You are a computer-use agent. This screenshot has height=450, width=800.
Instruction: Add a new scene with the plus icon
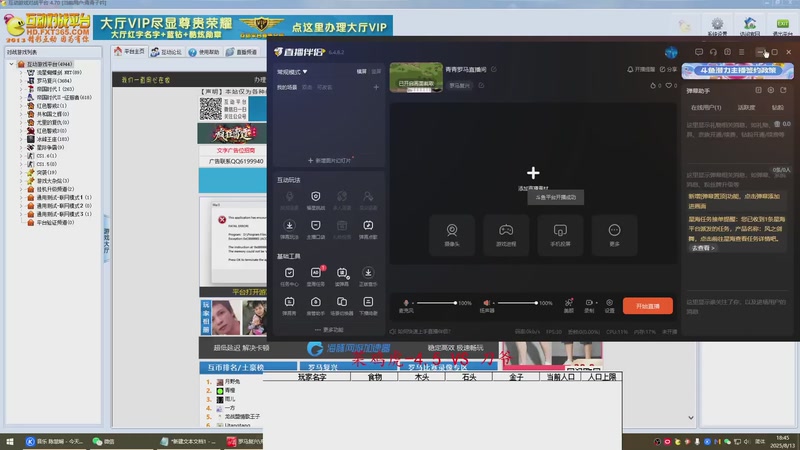tap(376, 87)
